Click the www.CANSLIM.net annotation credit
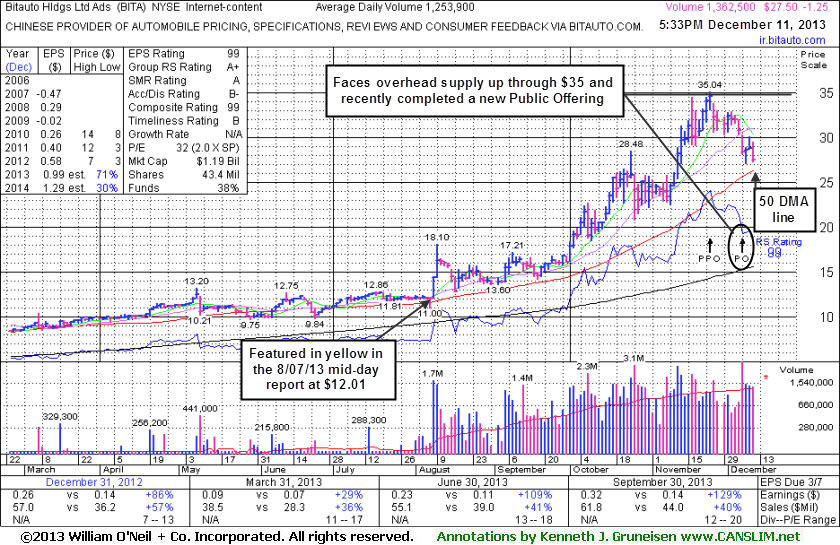 coord(740,536)
